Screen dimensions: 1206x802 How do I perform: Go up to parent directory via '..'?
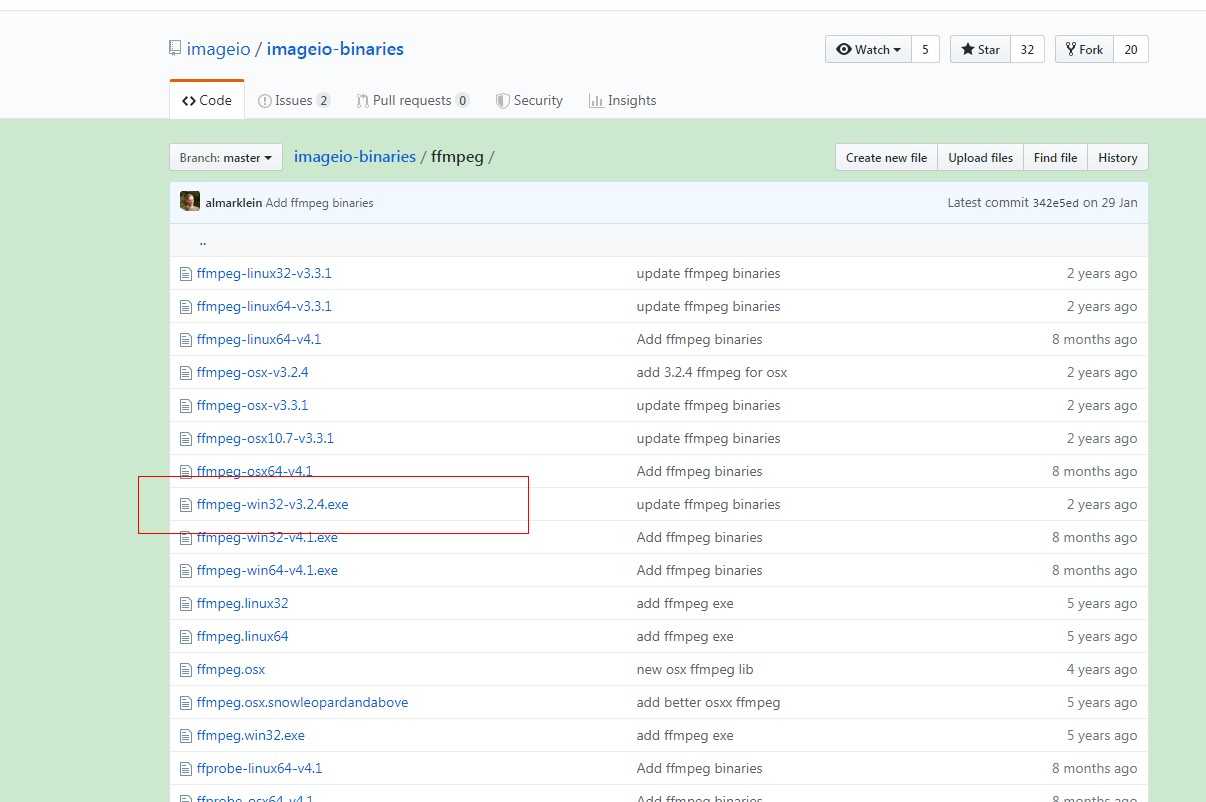(202, 241)
